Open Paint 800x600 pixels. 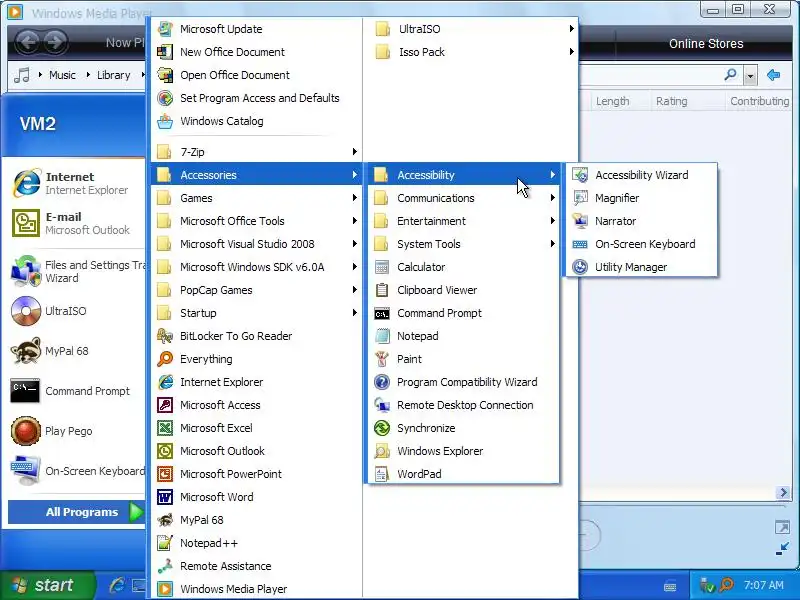coord(463,359)
